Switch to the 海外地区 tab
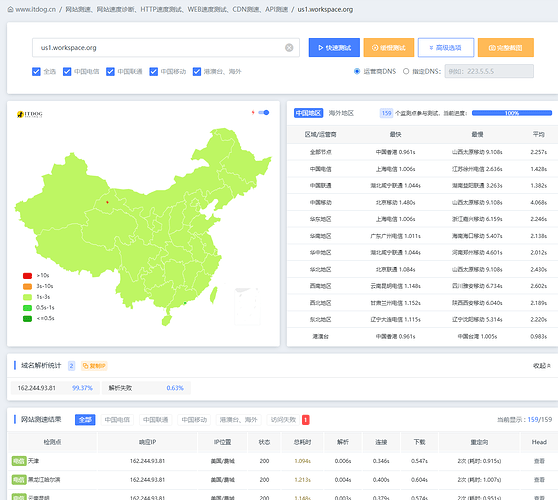This screenshot has height=500, width=558. click(341, 113)
